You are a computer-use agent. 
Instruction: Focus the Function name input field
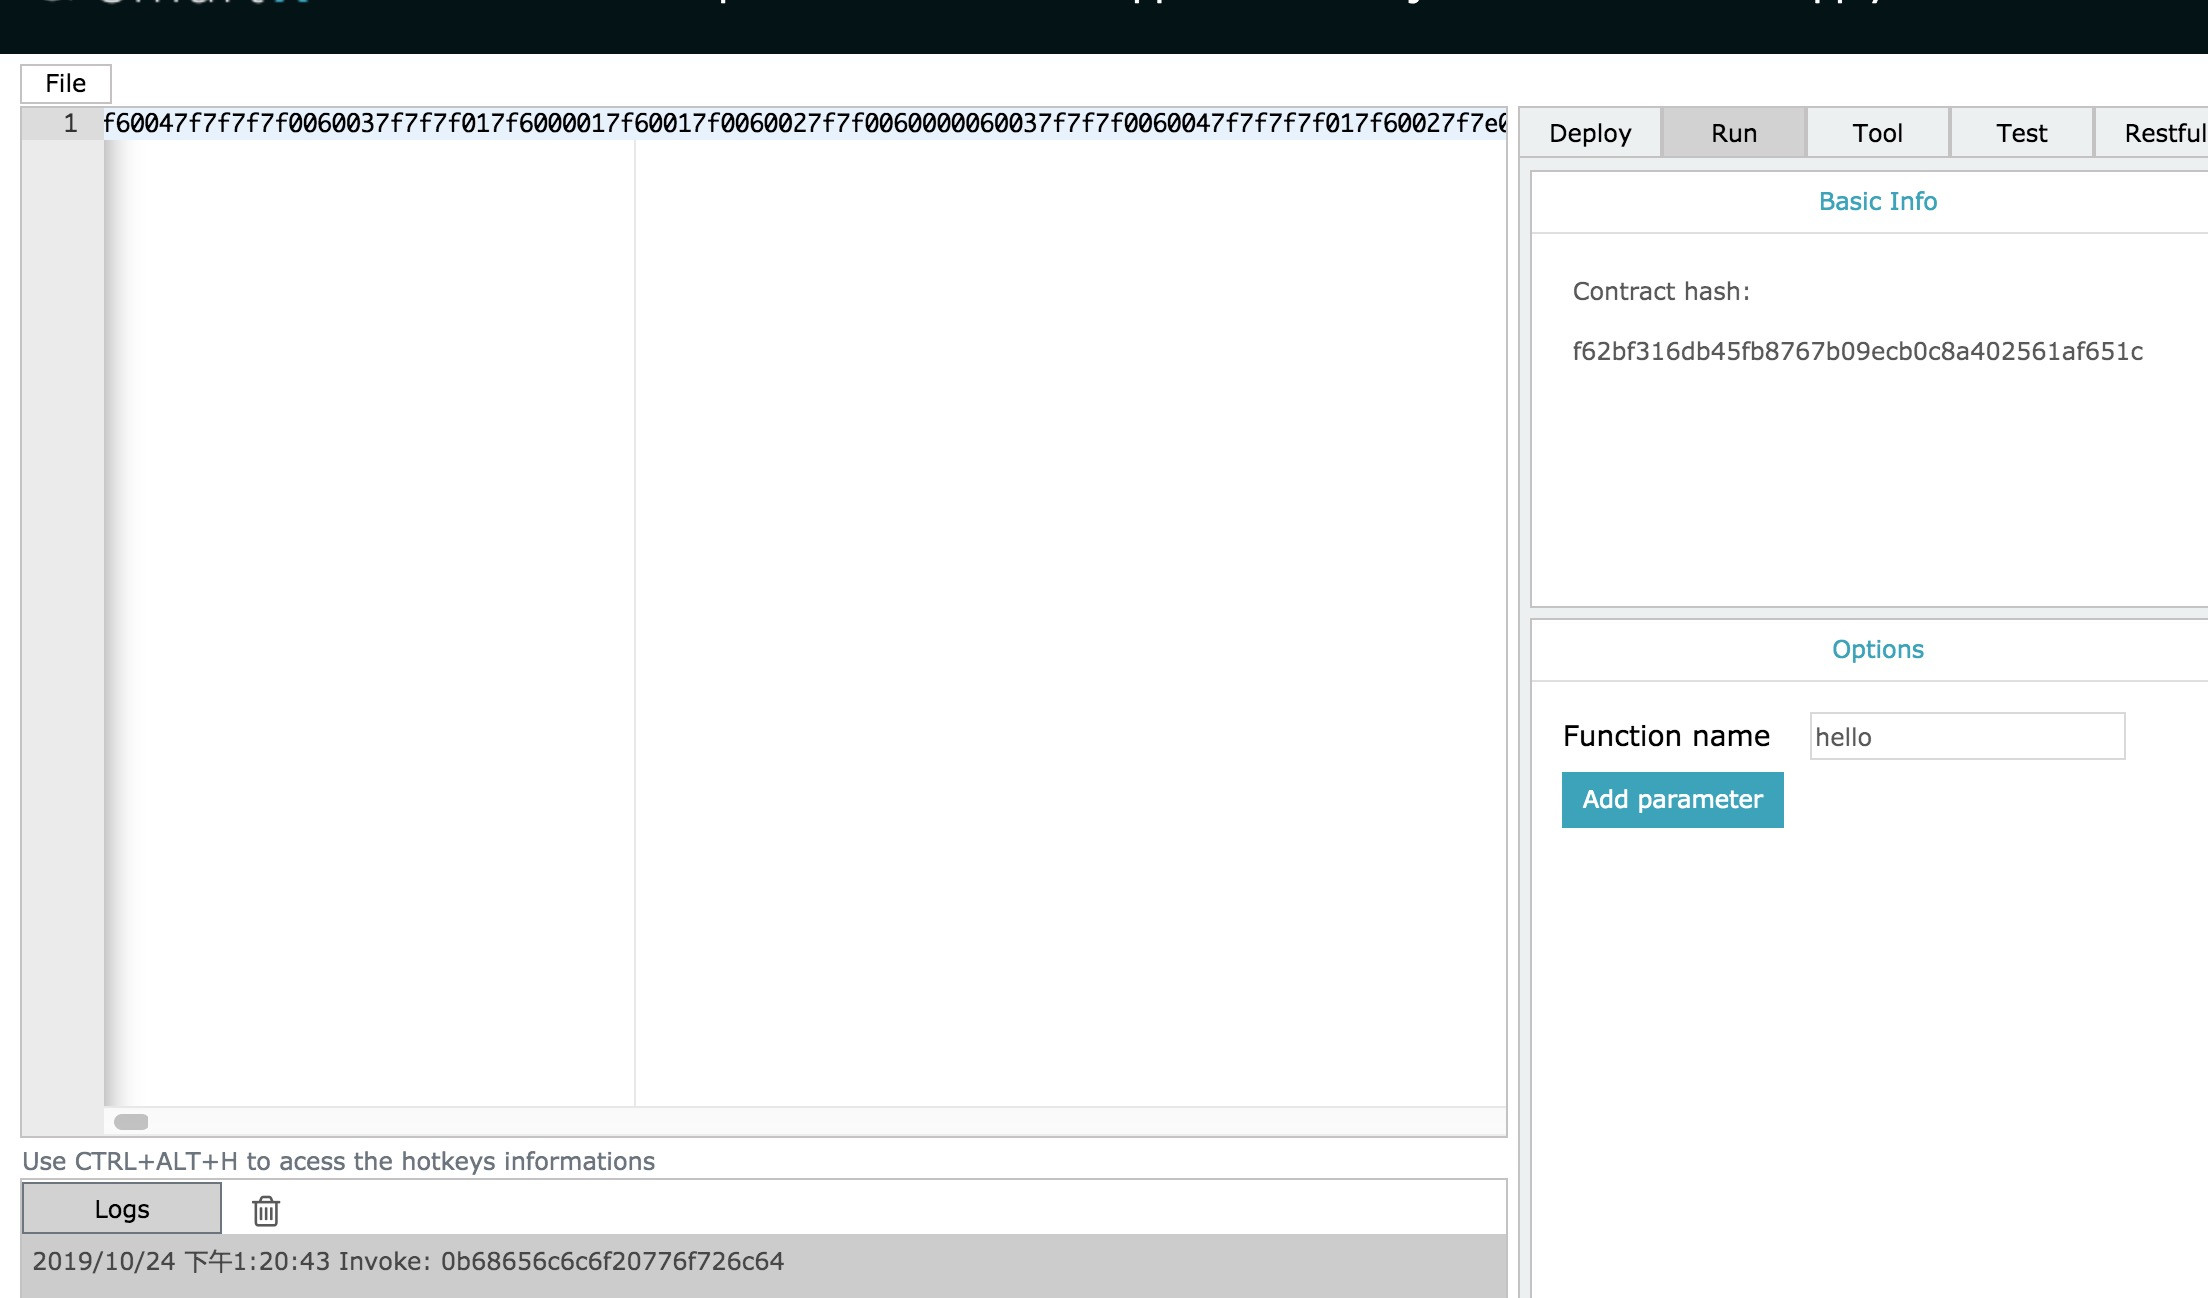click(x=1966, y=737)
